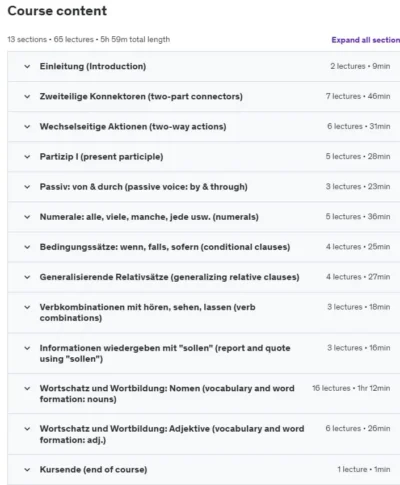
Task: Expand the Einleitung (Introduction) section chevron
Action: pyautogui.click(x=27, y=67)
